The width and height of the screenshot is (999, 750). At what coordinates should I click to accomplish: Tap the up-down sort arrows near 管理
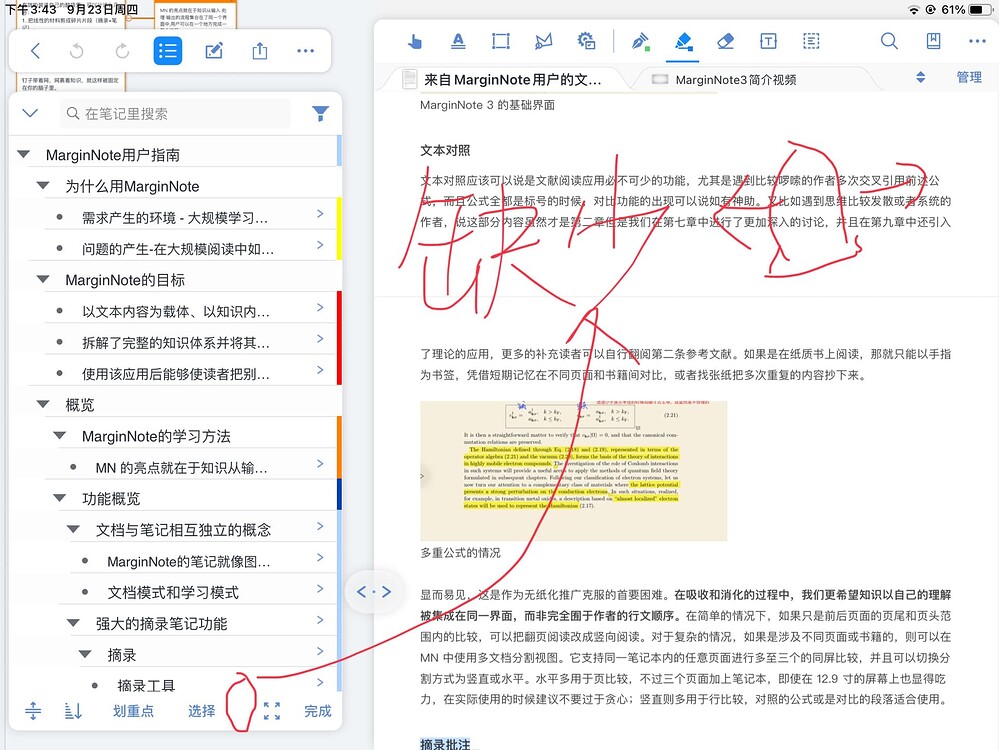[x=919, y=76]
